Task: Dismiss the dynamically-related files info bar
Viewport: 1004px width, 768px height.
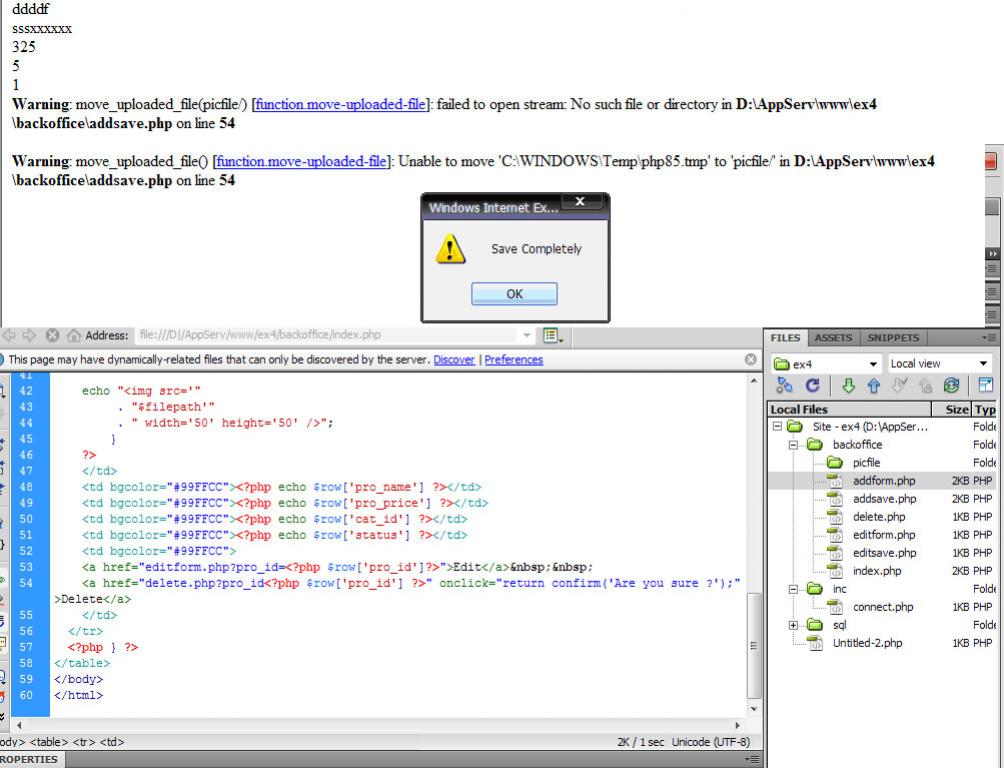Action: point(751,359)
